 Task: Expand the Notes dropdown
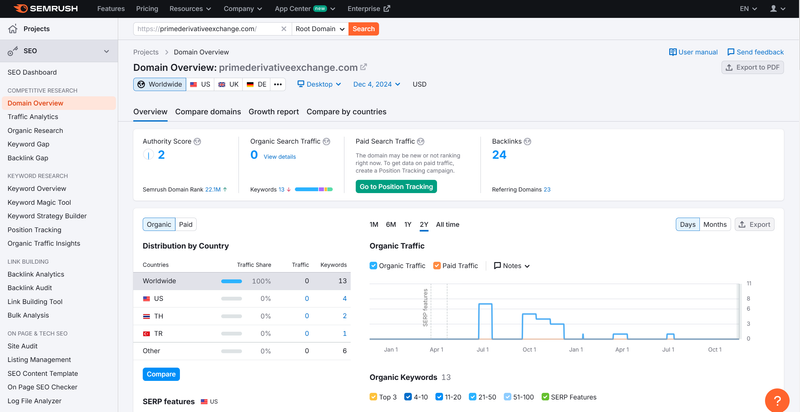[512, 266]
